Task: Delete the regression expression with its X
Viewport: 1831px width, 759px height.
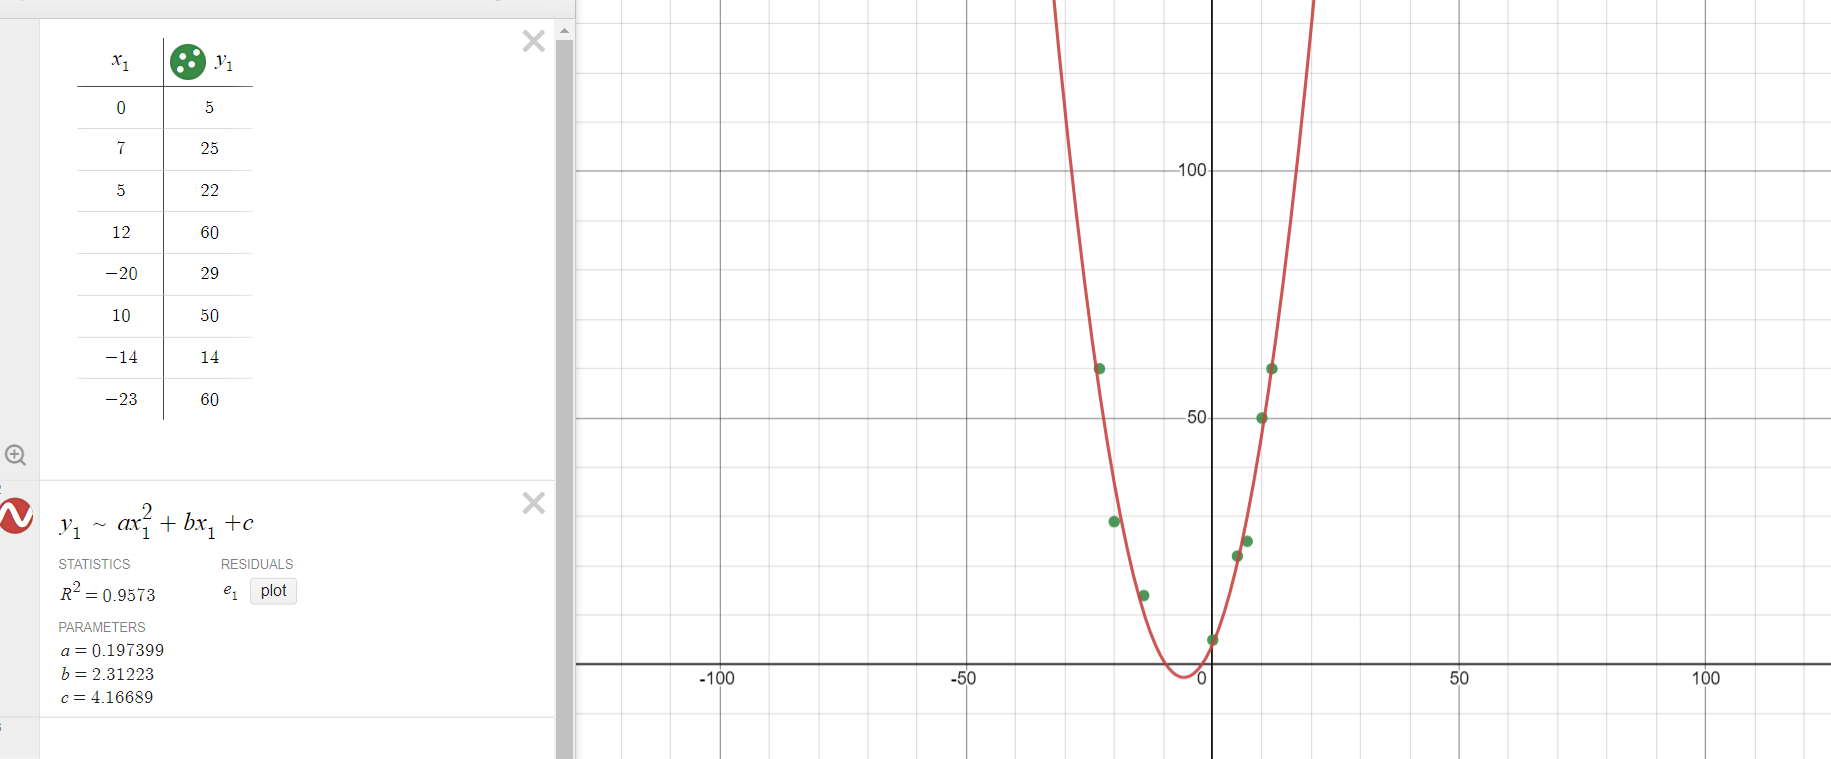Action: tap(534, 503)
